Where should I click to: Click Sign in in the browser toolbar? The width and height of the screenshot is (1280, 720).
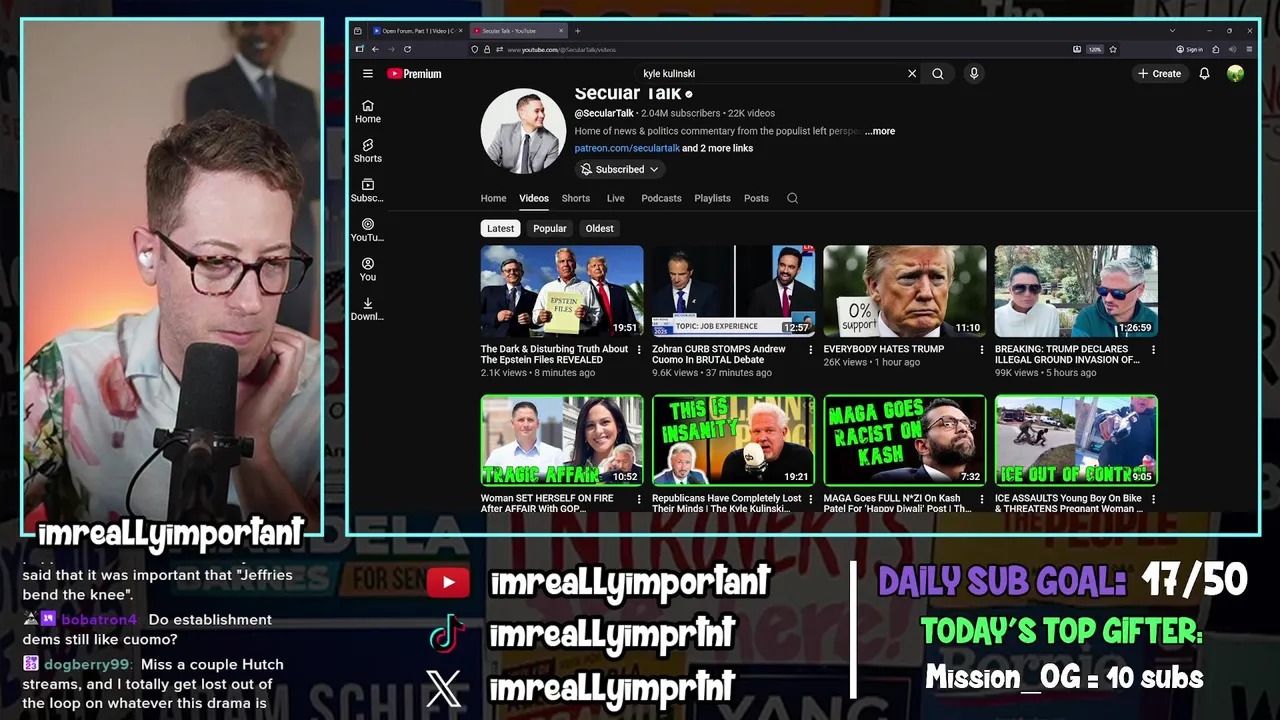(1189, 49)
